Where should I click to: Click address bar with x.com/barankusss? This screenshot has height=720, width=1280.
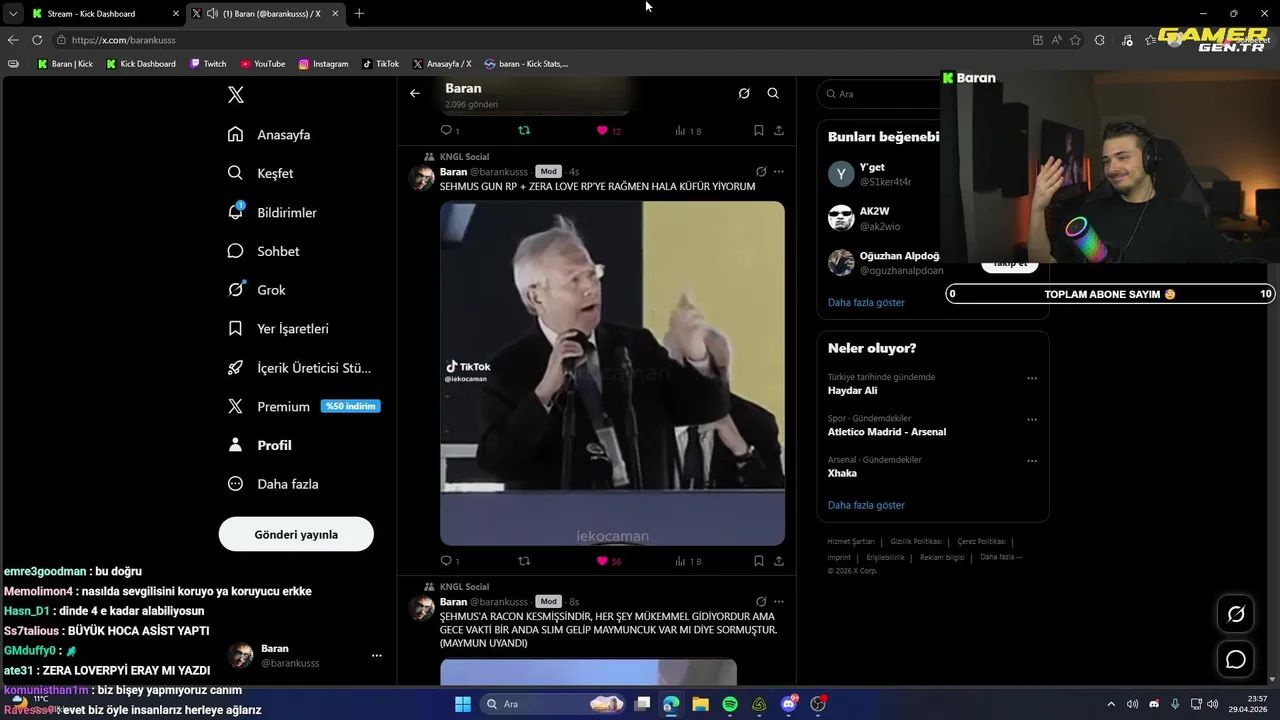[540, 40]
